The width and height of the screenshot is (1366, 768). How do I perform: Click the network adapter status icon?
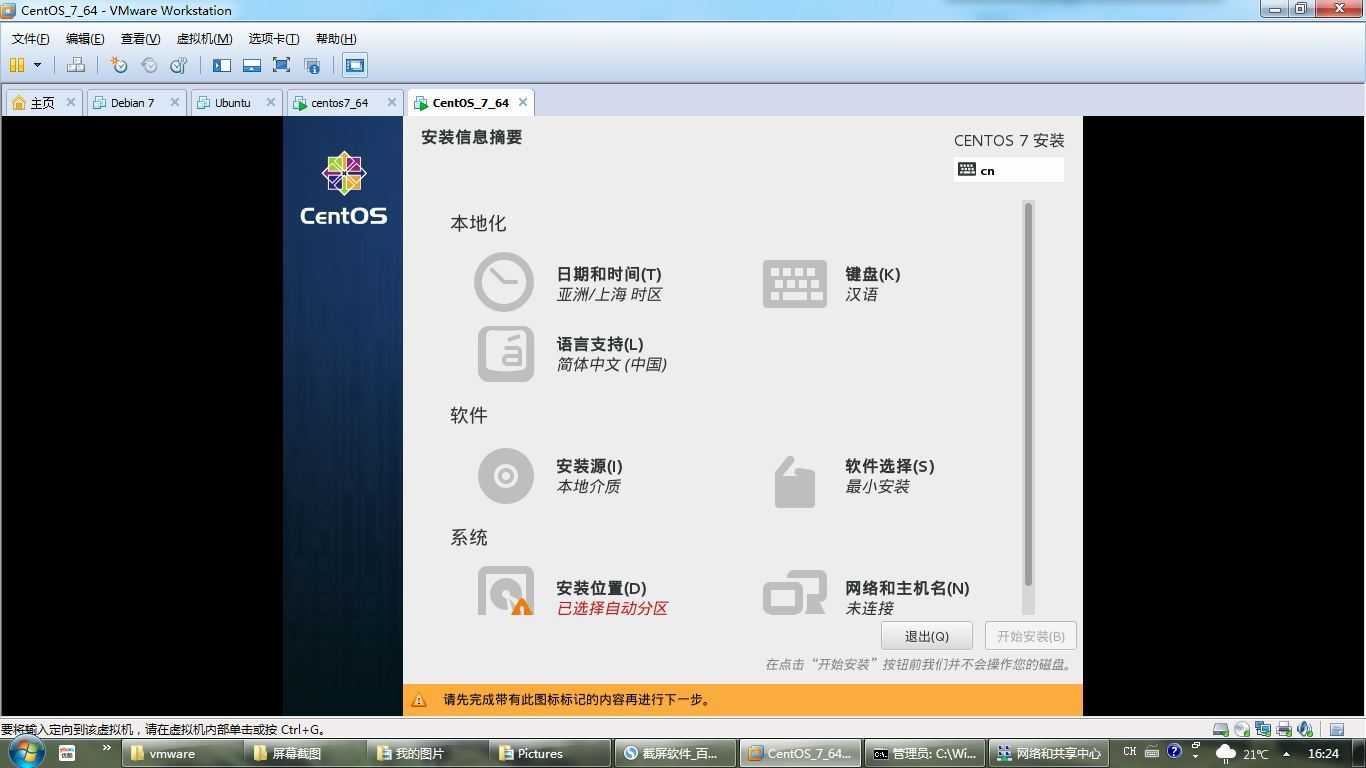click(x=1263, y=729)
